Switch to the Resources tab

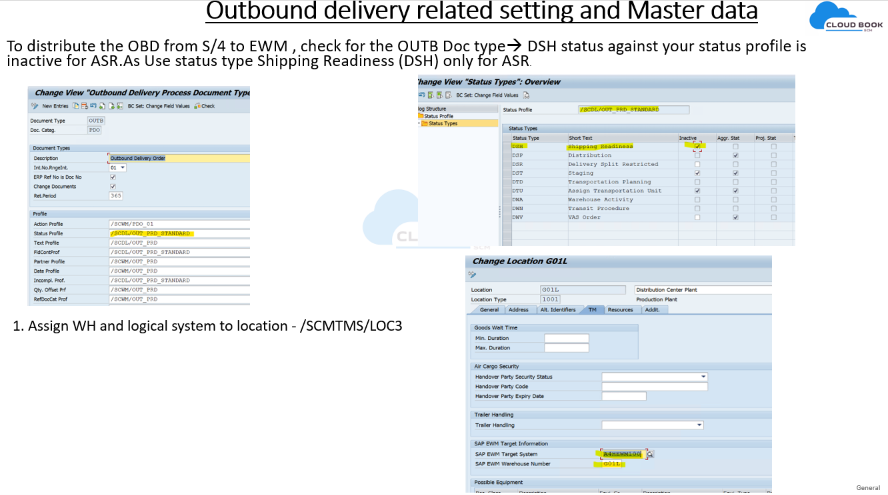[621, 310]
